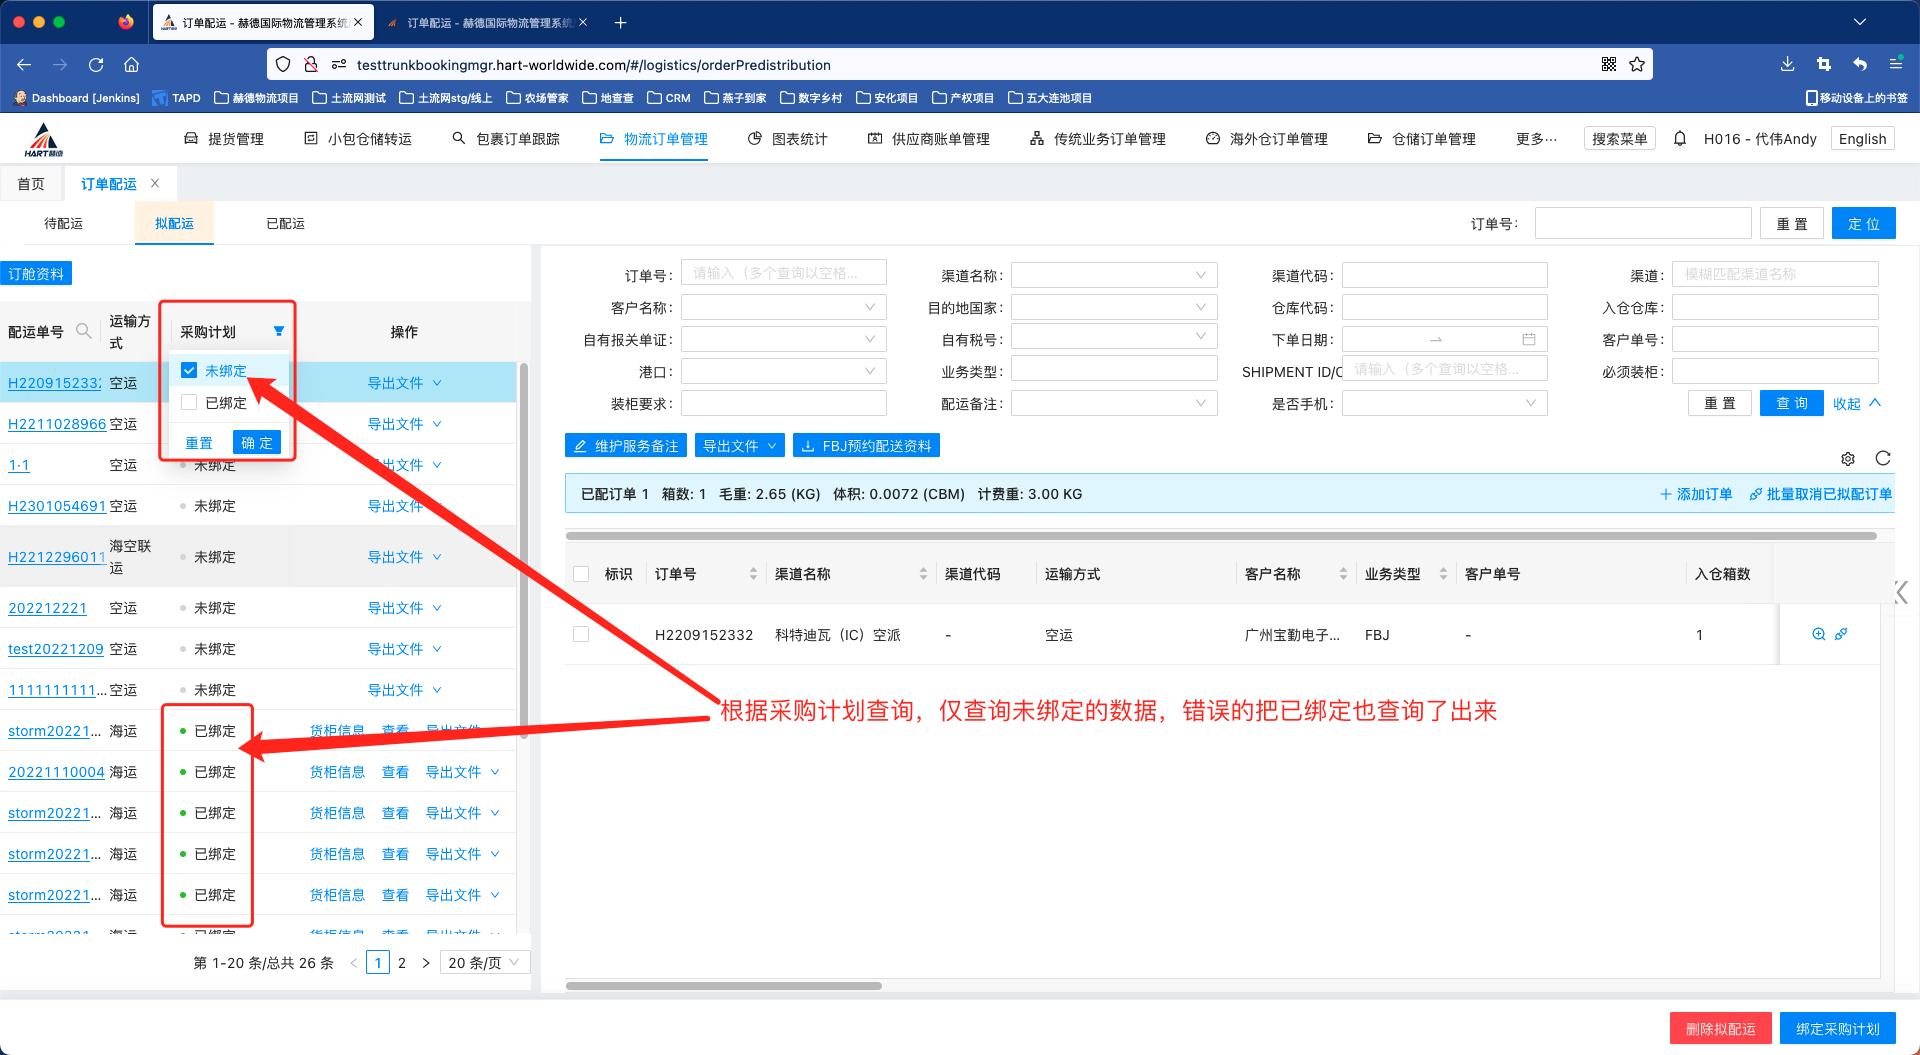Open the 渠道名称 dropdown
Screen dimensions: 1920x1055
coord(1114,274)
